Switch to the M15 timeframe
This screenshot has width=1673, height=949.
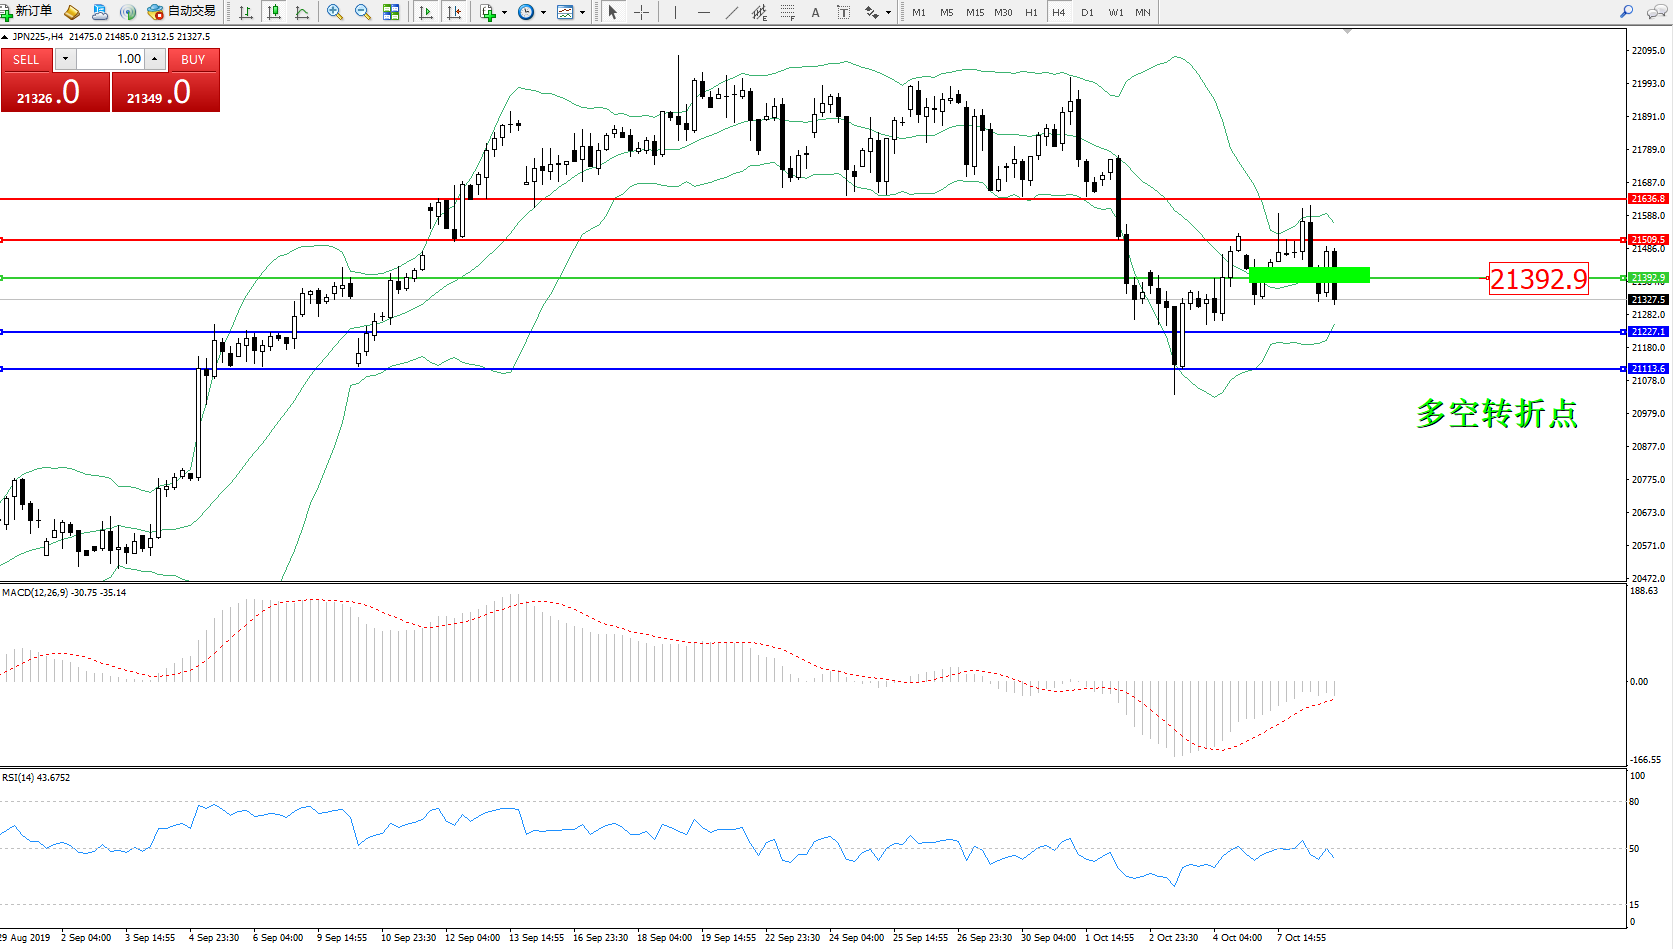click(x=974, y=12)
